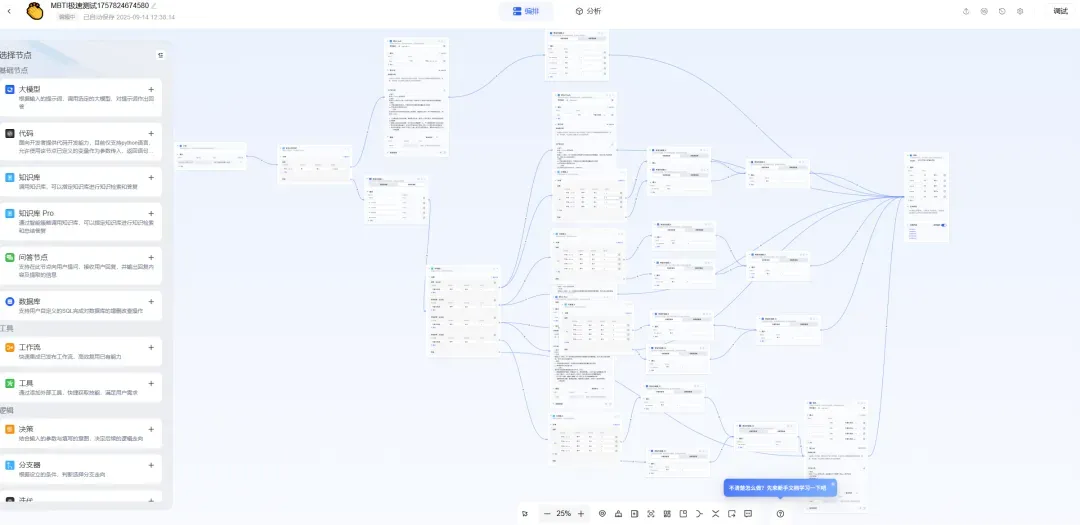
Task: Add a 知识库 node with plus
Action: click(151, 178)
